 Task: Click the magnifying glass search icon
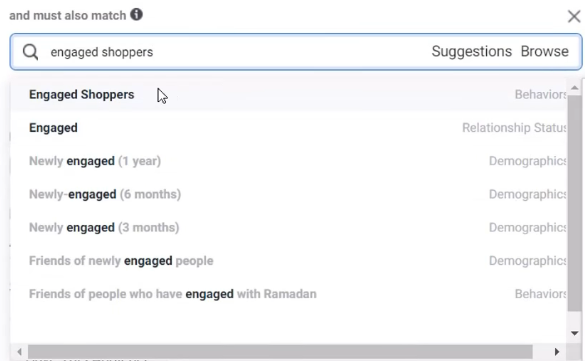(30, 52)
